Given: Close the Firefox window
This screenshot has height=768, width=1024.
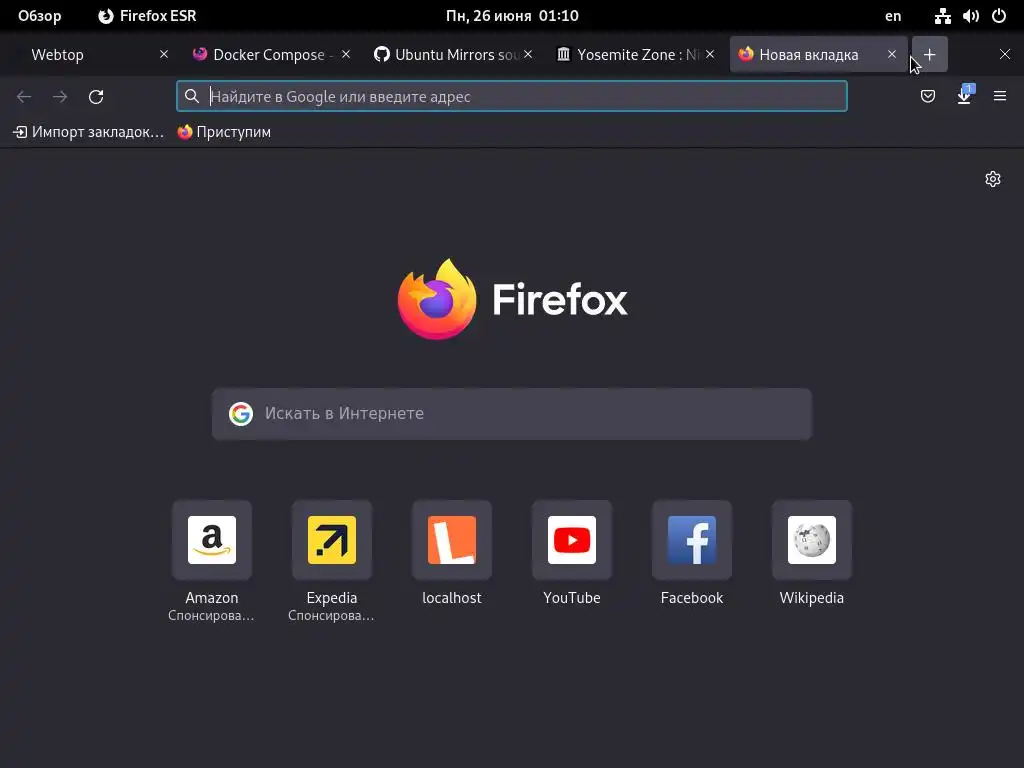Looking at the screenshot, I should (x=1005, y=55).
